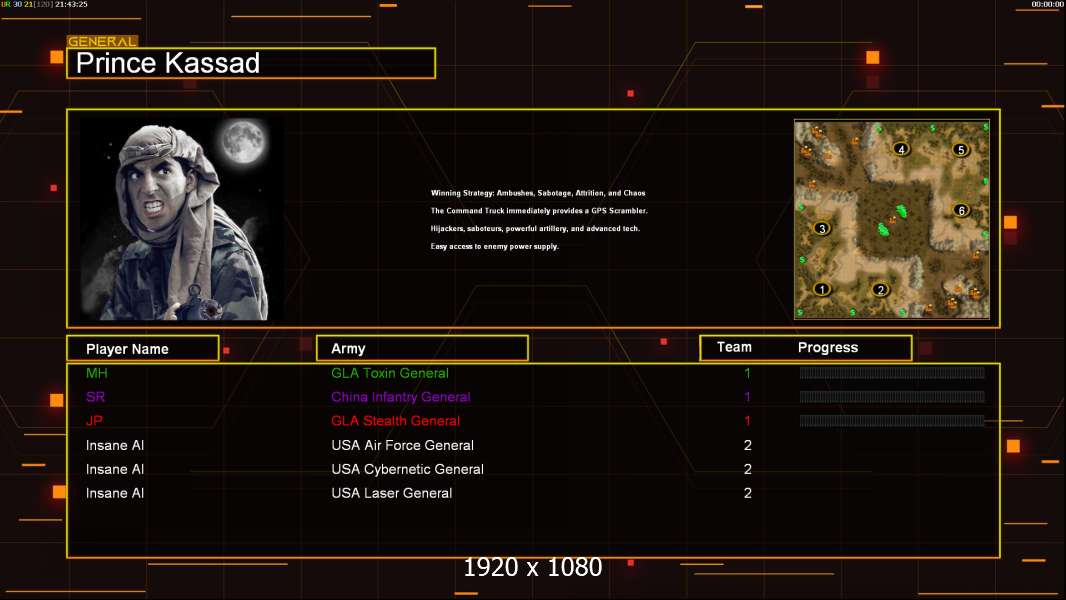Image resolution: width=1066 pixels, height=600 pixels.
Task: Click the Team column header
Action: 734,347
